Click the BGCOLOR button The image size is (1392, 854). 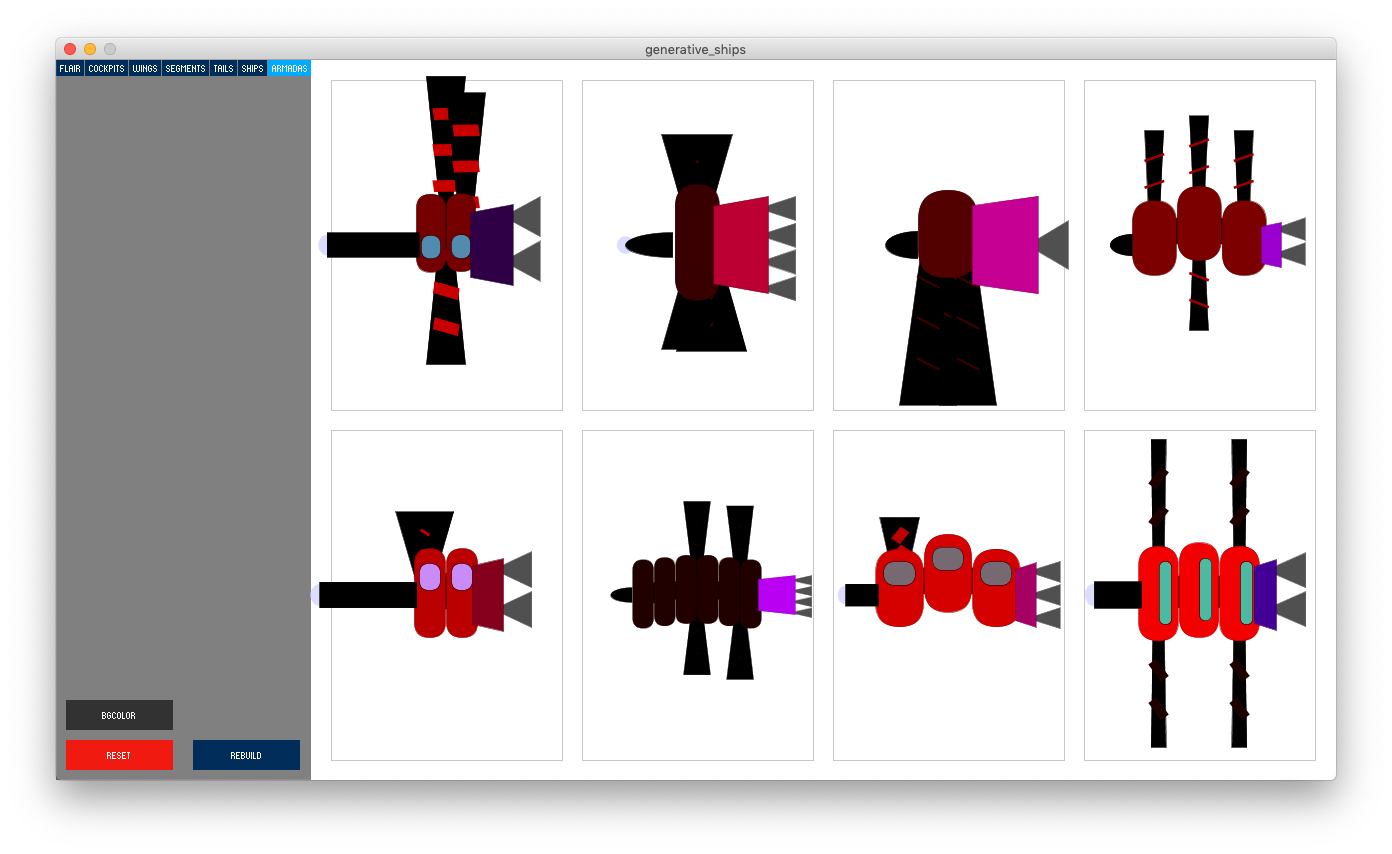coord(119,715)
